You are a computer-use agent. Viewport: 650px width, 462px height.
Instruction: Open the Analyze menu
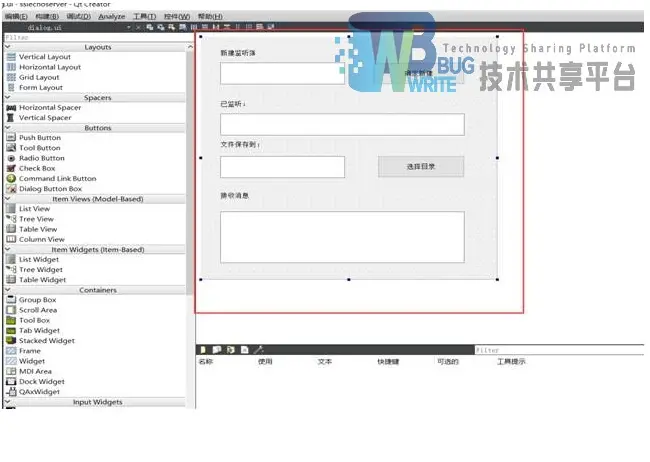(x=112, y=16)
